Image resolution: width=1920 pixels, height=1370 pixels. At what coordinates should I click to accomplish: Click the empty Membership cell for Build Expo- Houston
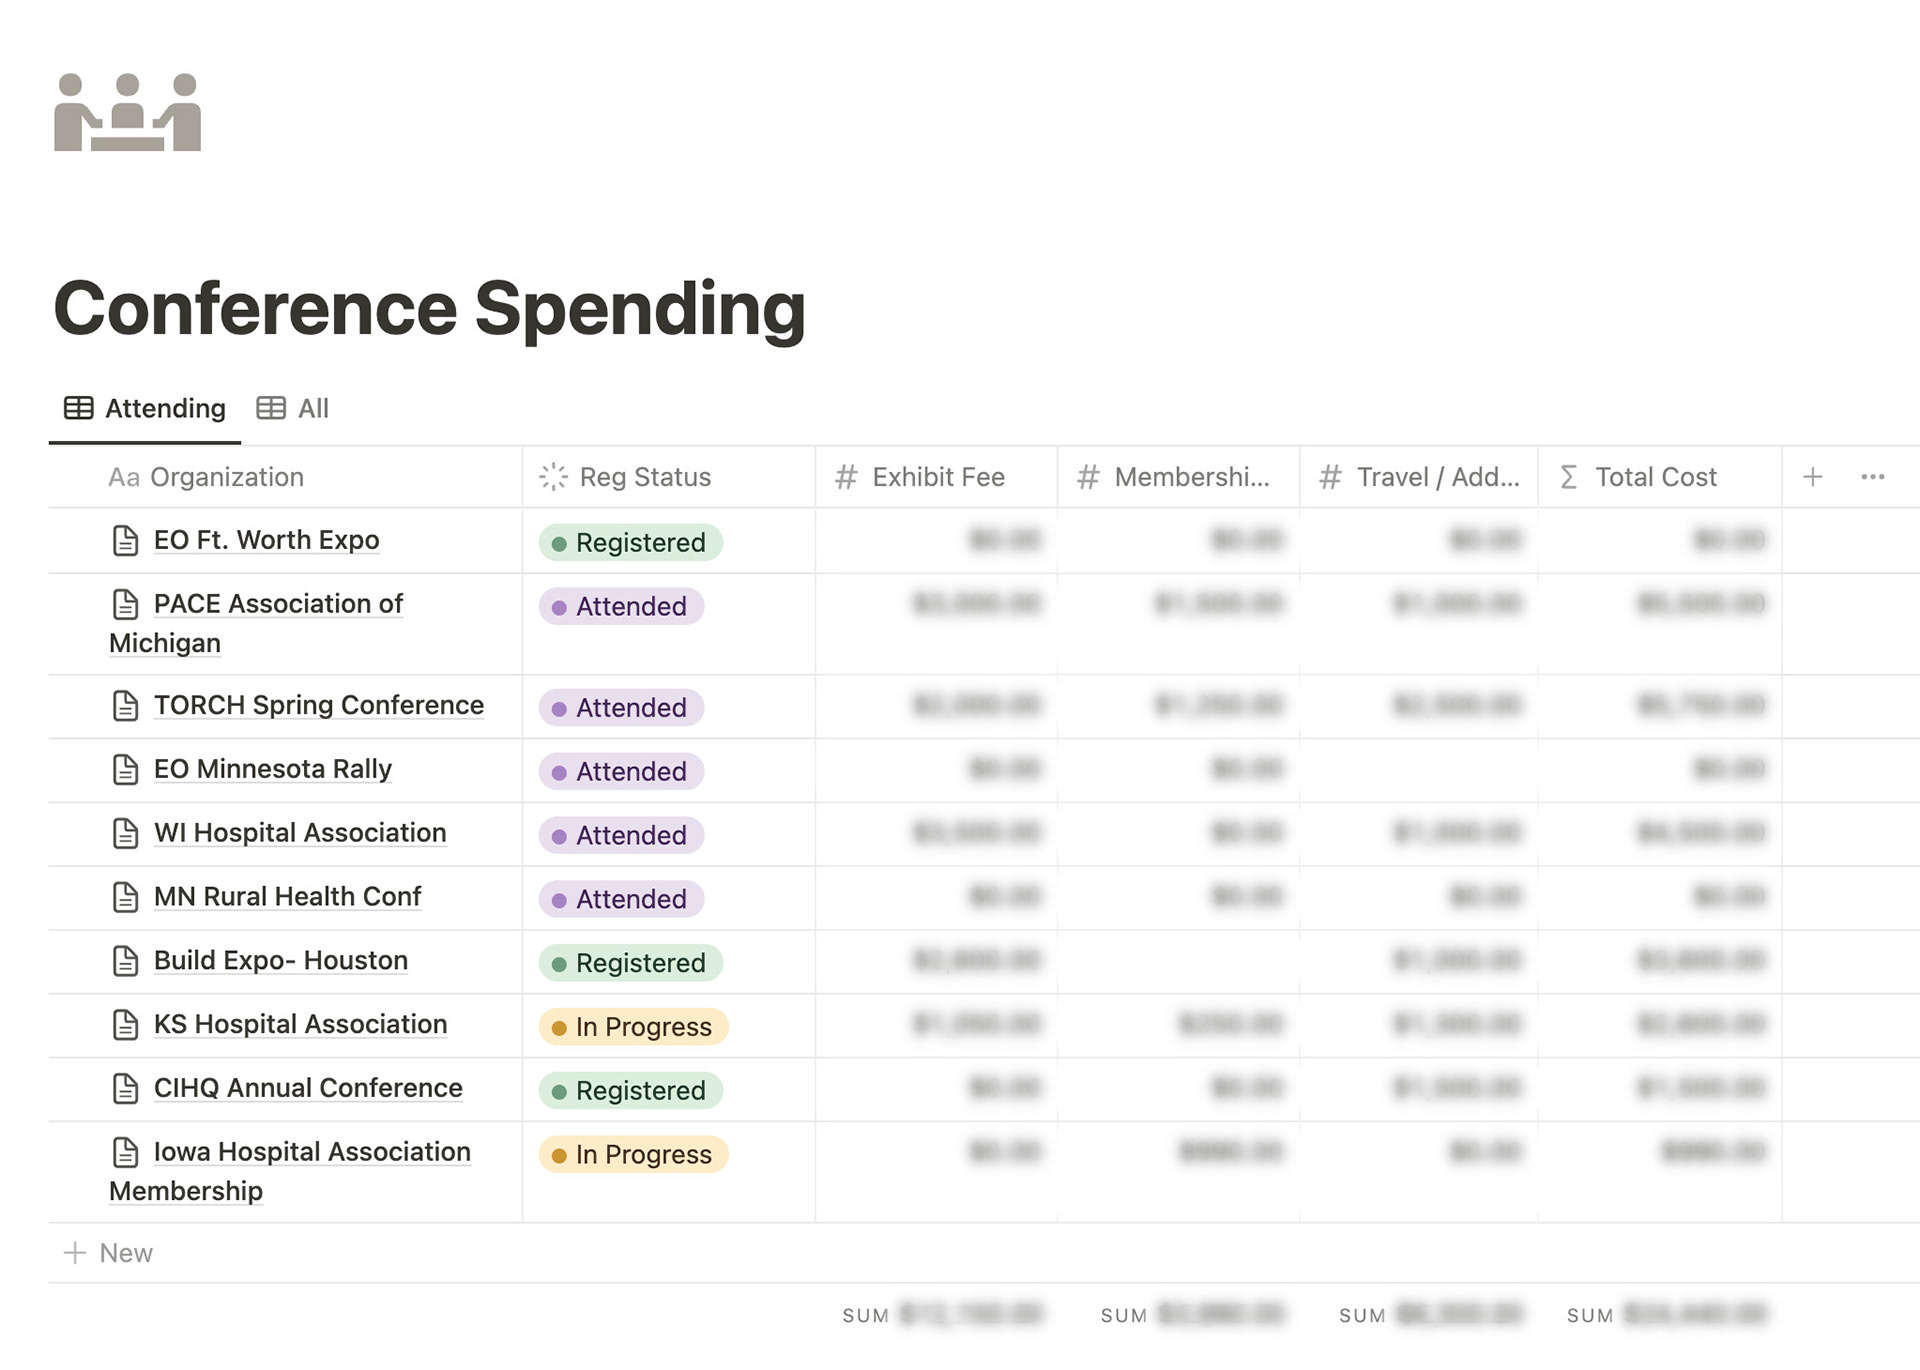click(1178, 962)
